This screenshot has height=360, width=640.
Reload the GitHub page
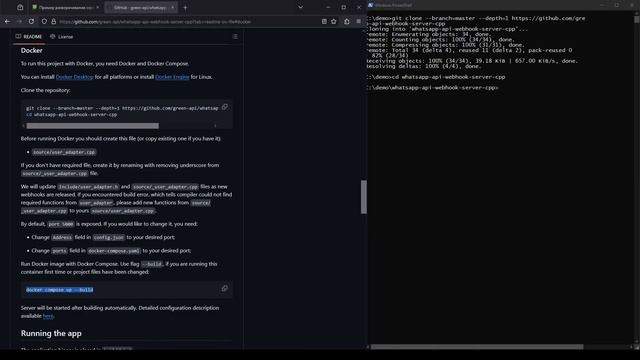(31, 21)
